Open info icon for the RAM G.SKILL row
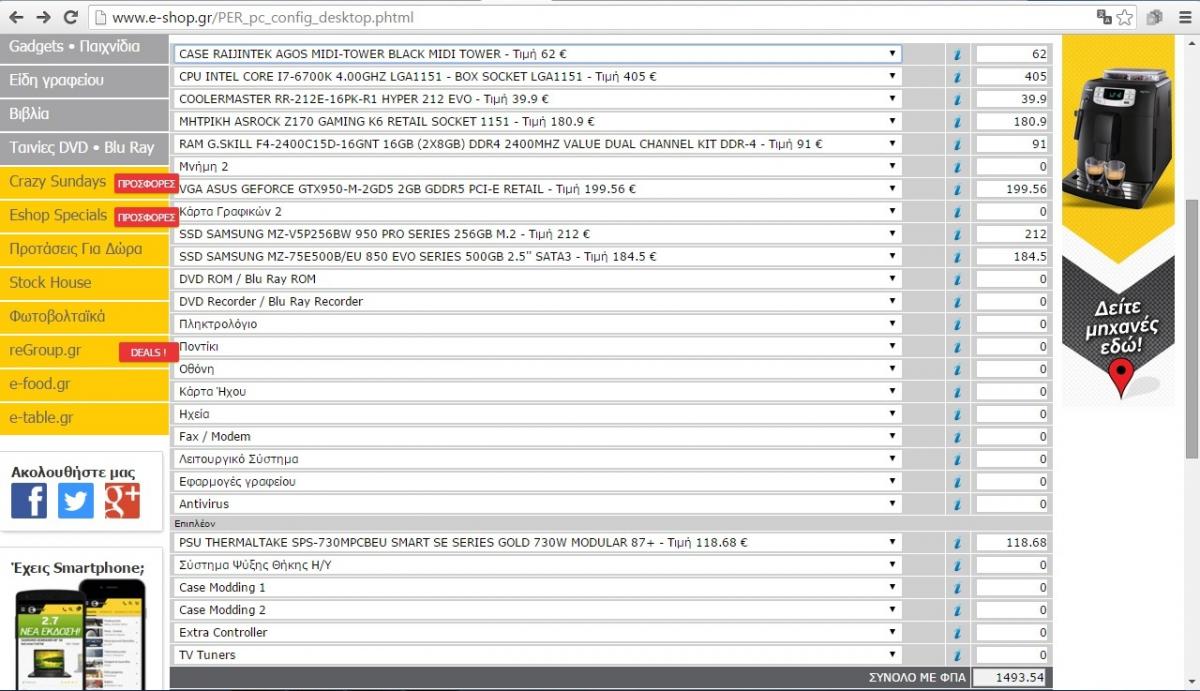 957,144
